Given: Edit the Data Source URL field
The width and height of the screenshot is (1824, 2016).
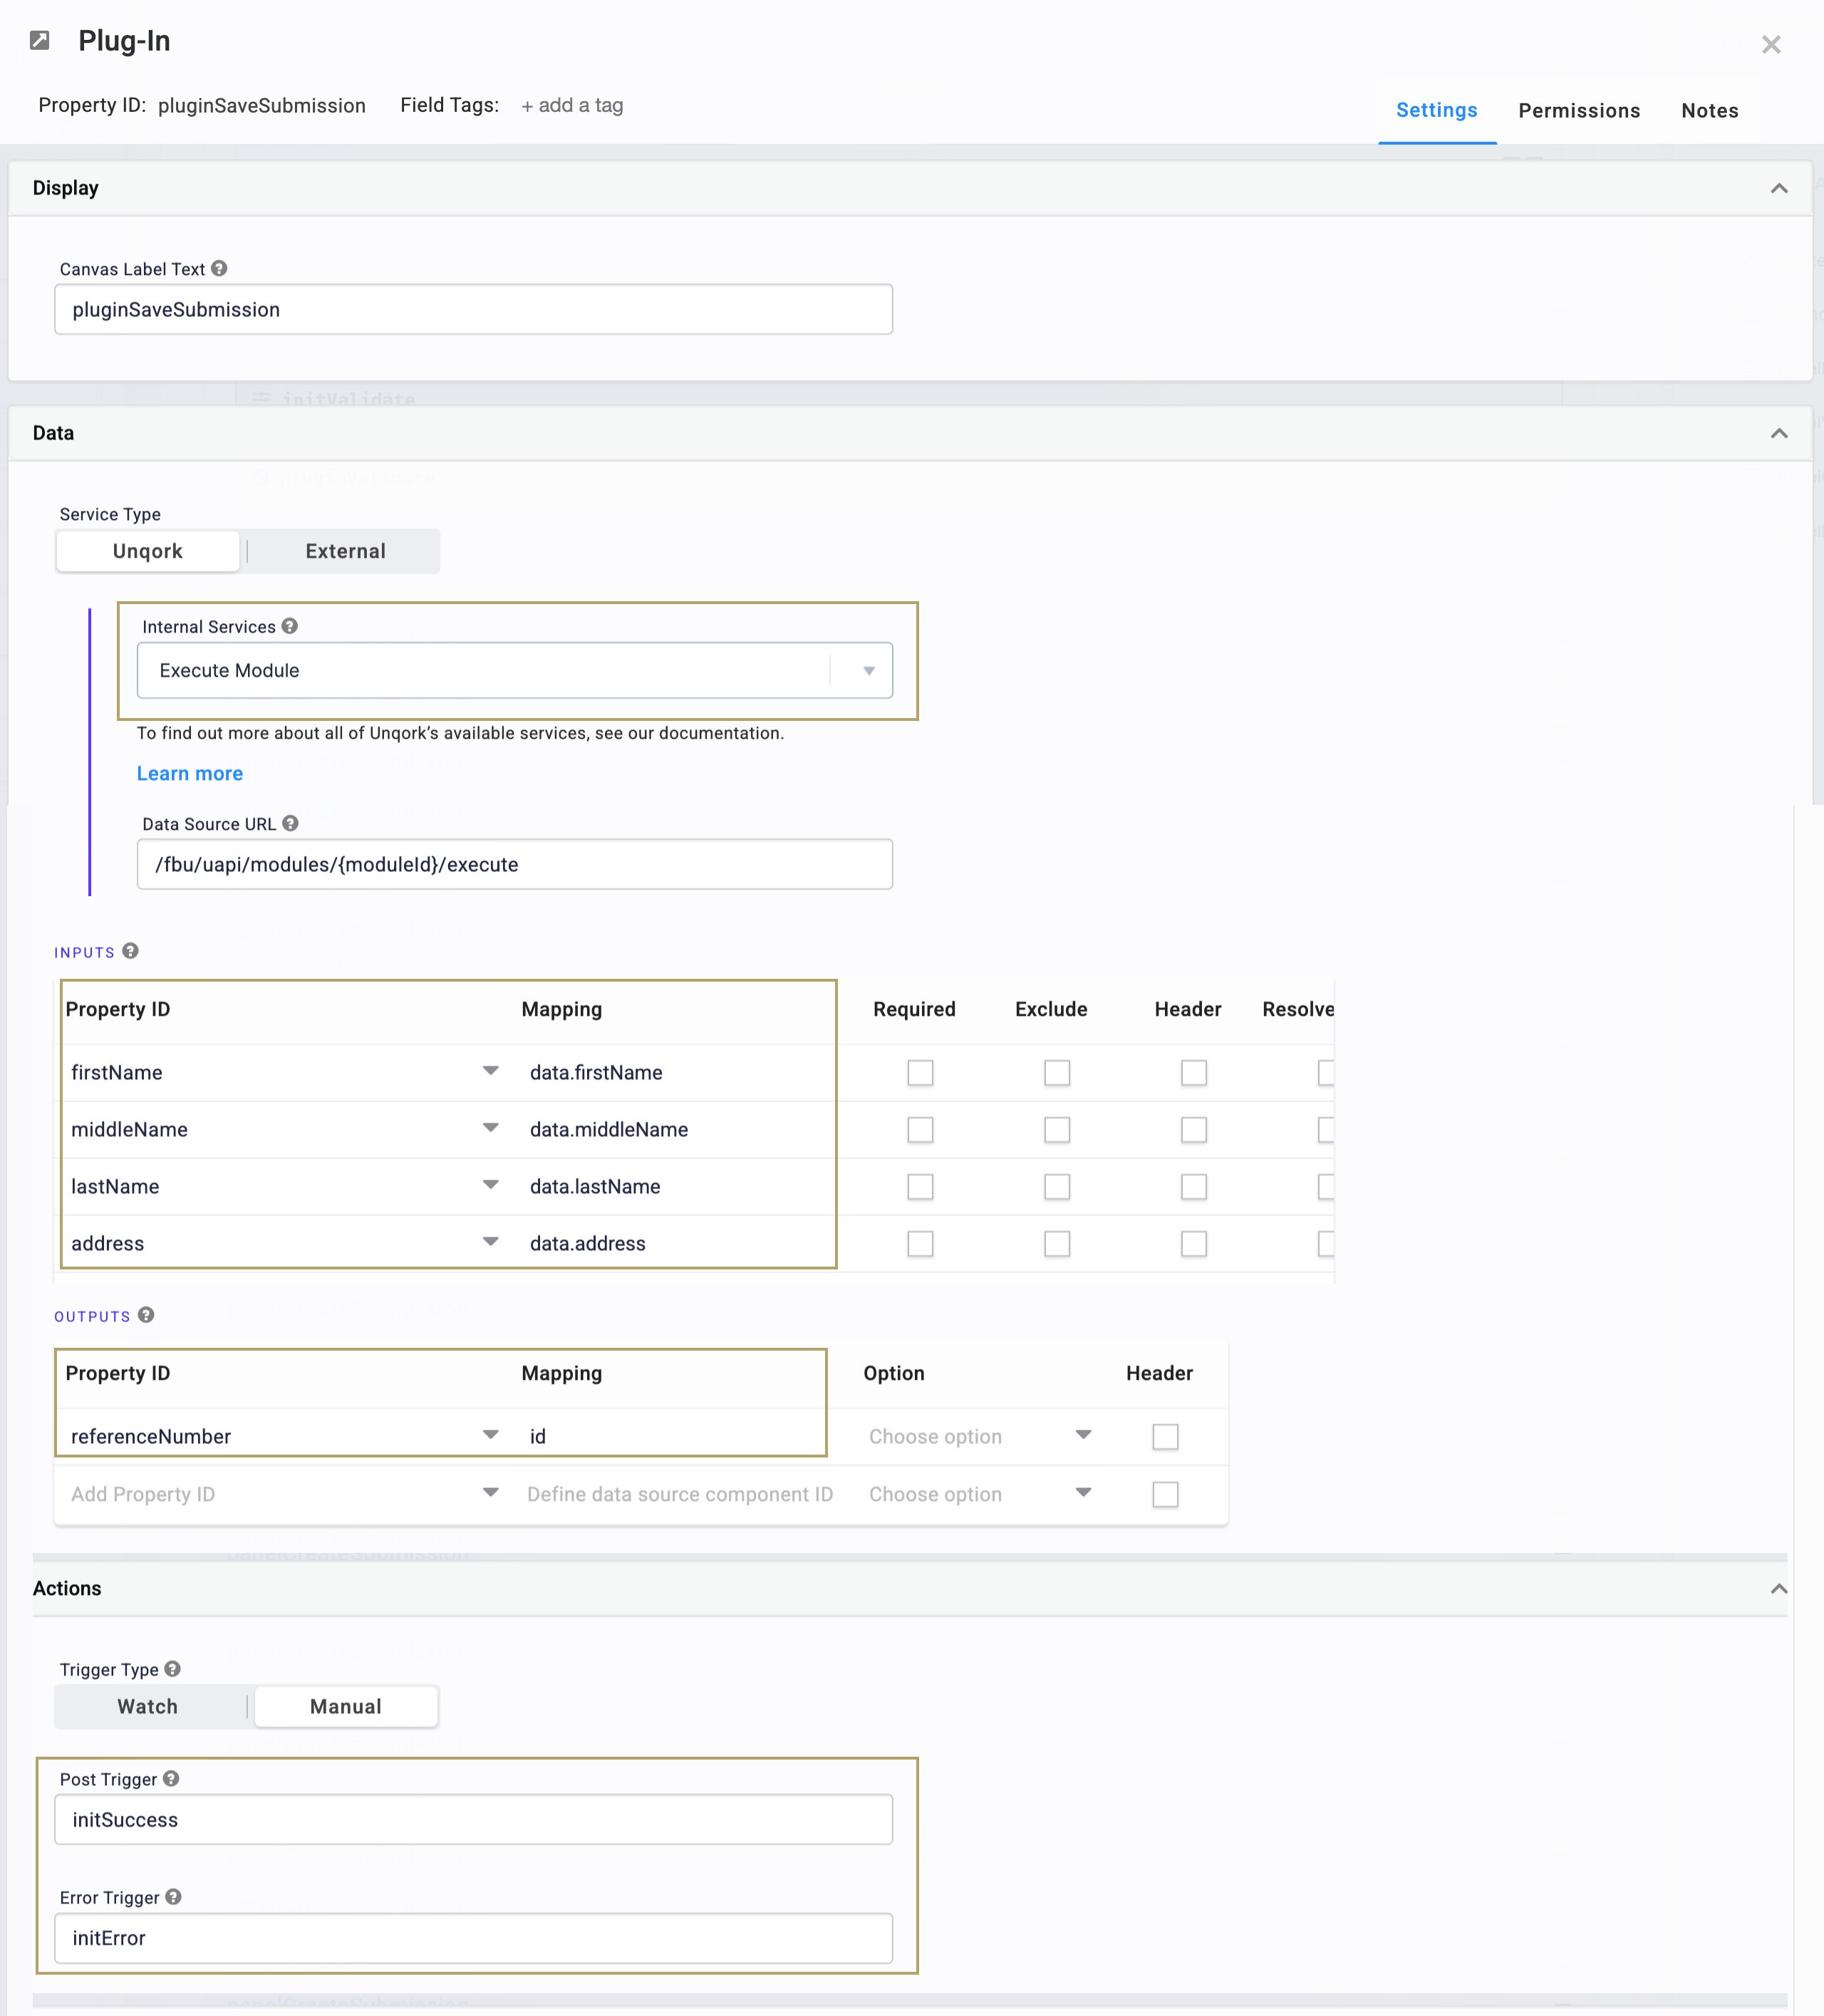Looking at the screenshot, I should 514,864.
